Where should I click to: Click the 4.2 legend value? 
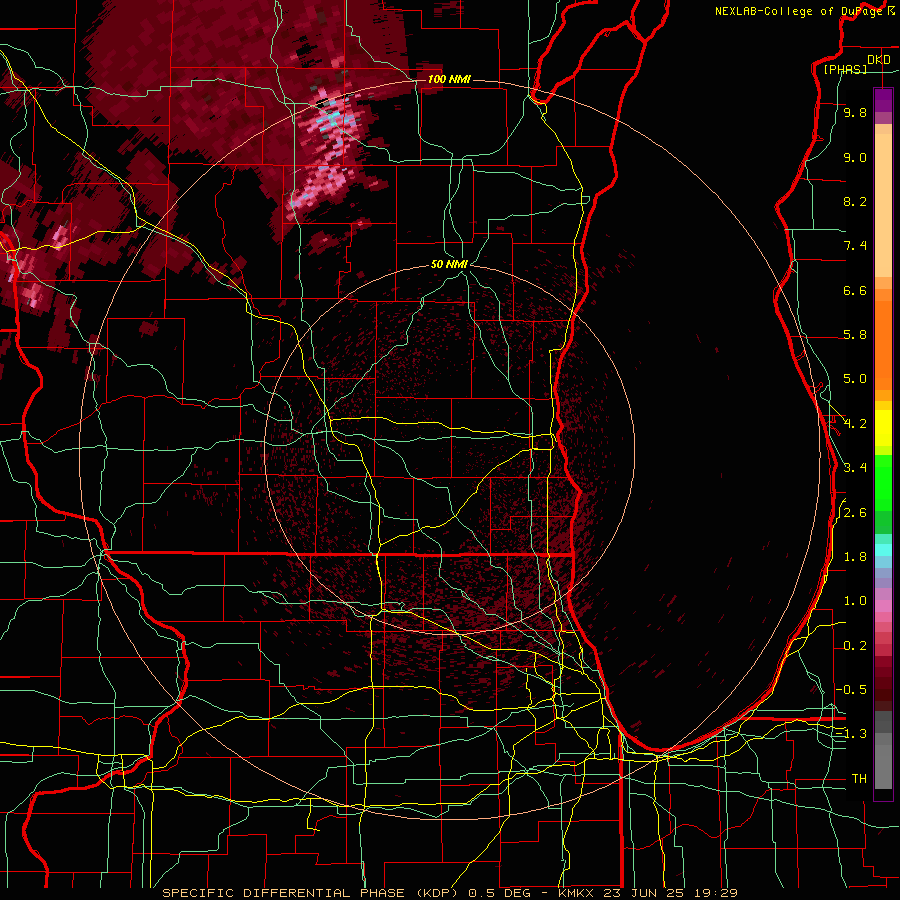(x=855, y=424)
